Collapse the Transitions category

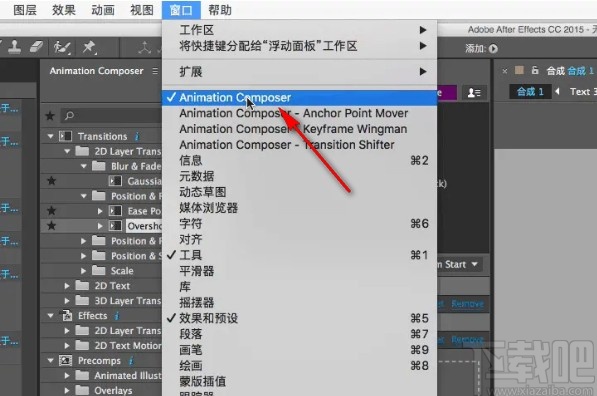pyautogui.click(x=50, y=136)
